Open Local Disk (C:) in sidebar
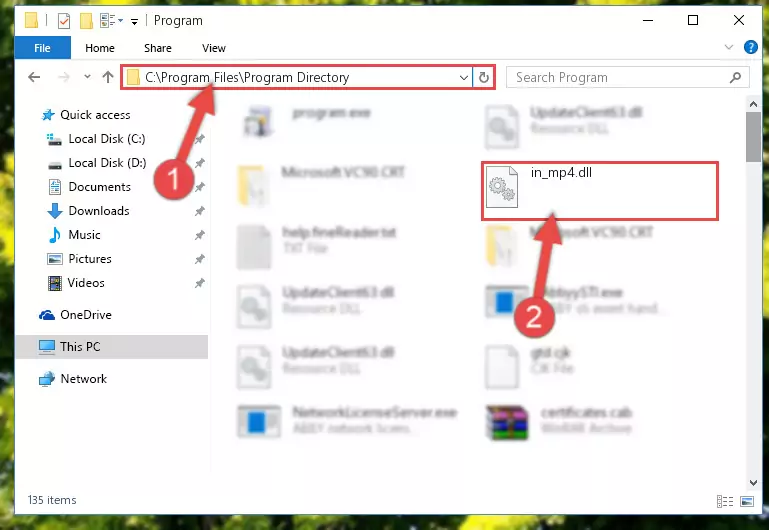This screenshot has width=769, height=530. [106, 139]
